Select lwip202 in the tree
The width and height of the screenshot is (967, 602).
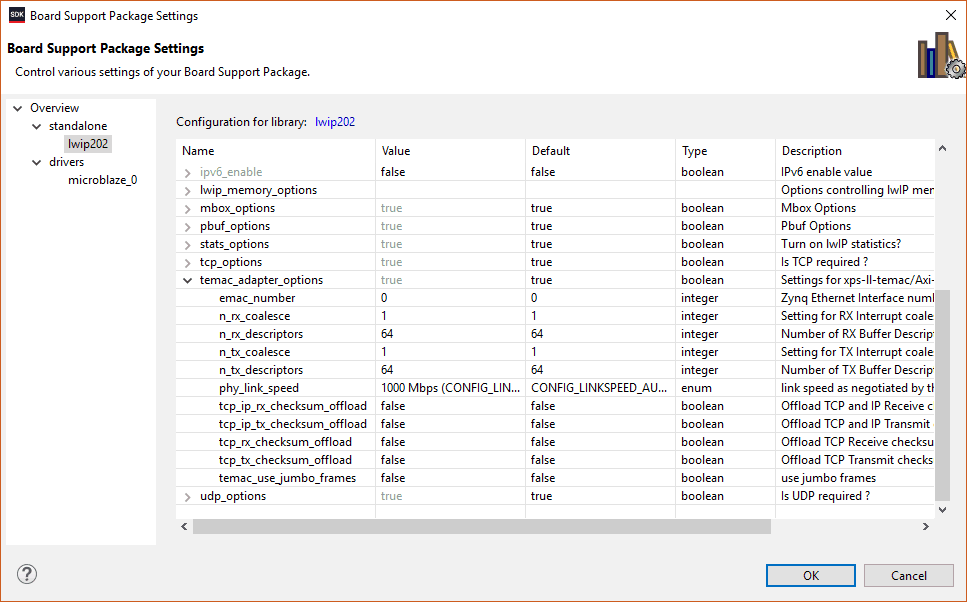coord(88,144)
